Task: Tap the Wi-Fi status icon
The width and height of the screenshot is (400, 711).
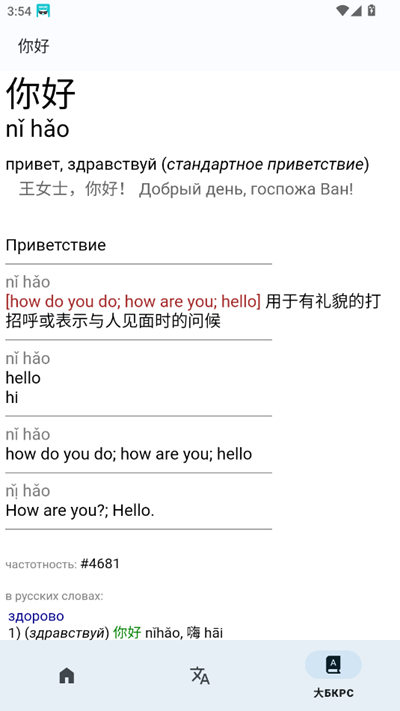Action: coord(342,10)
